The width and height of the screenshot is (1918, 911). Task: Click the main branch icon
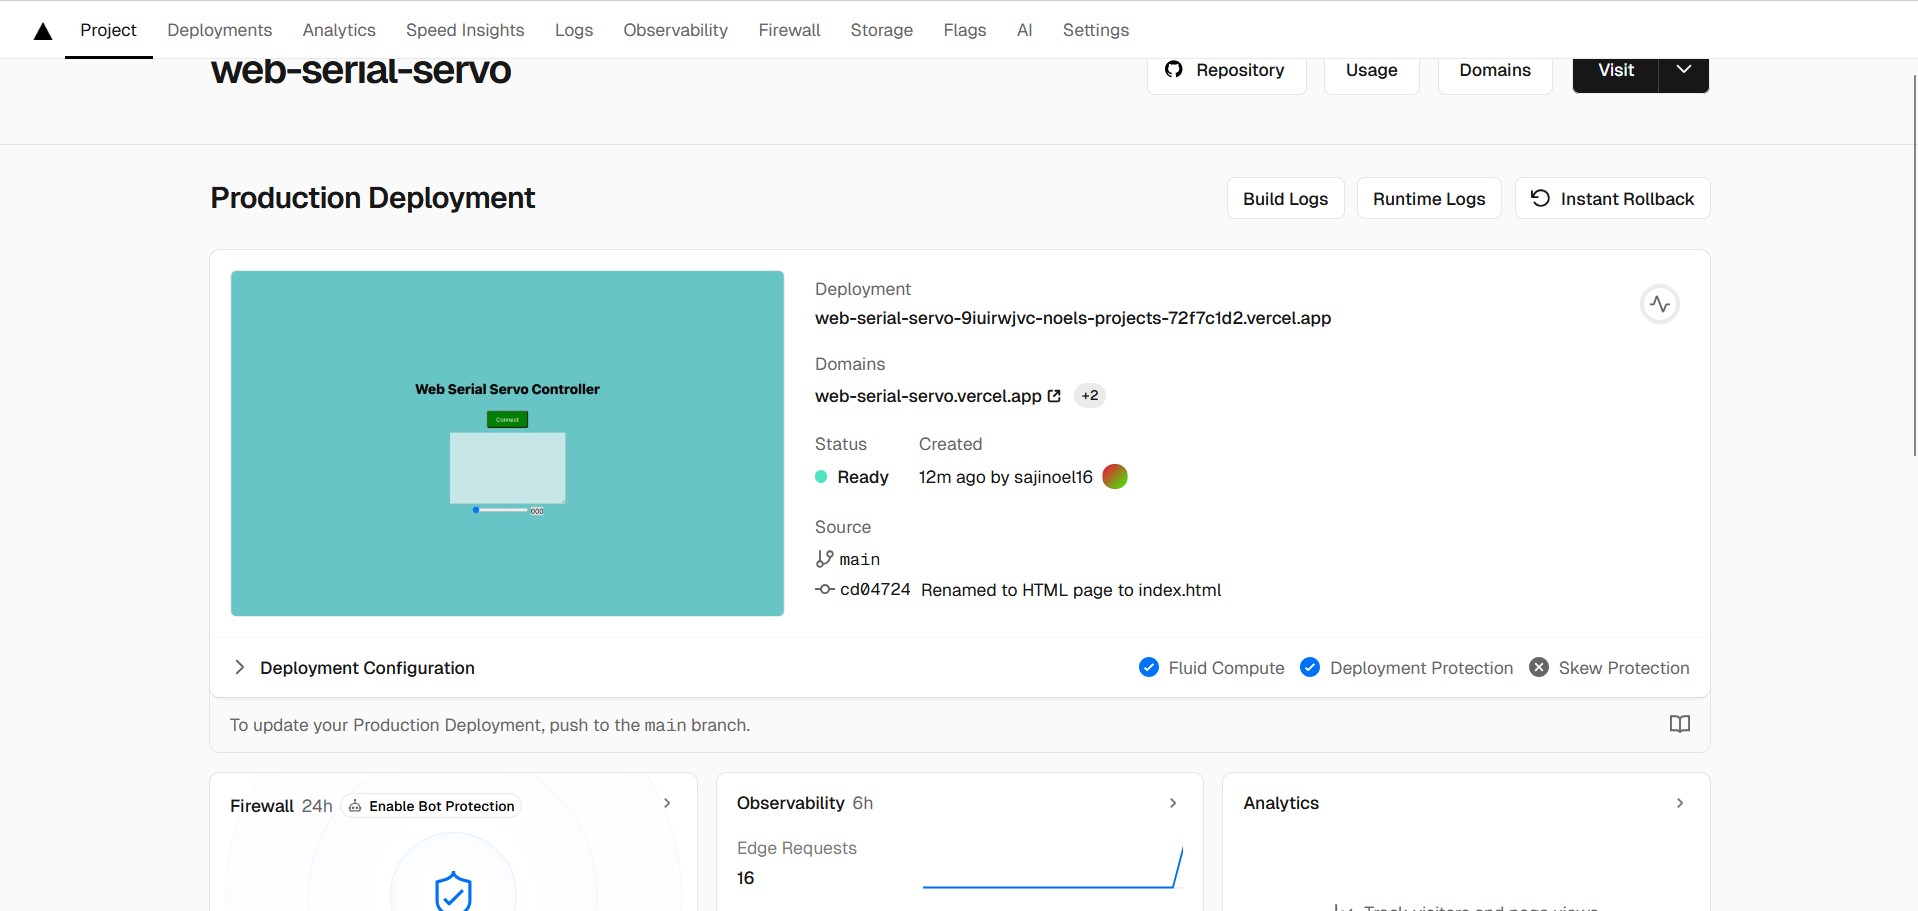tap(824, 559)
